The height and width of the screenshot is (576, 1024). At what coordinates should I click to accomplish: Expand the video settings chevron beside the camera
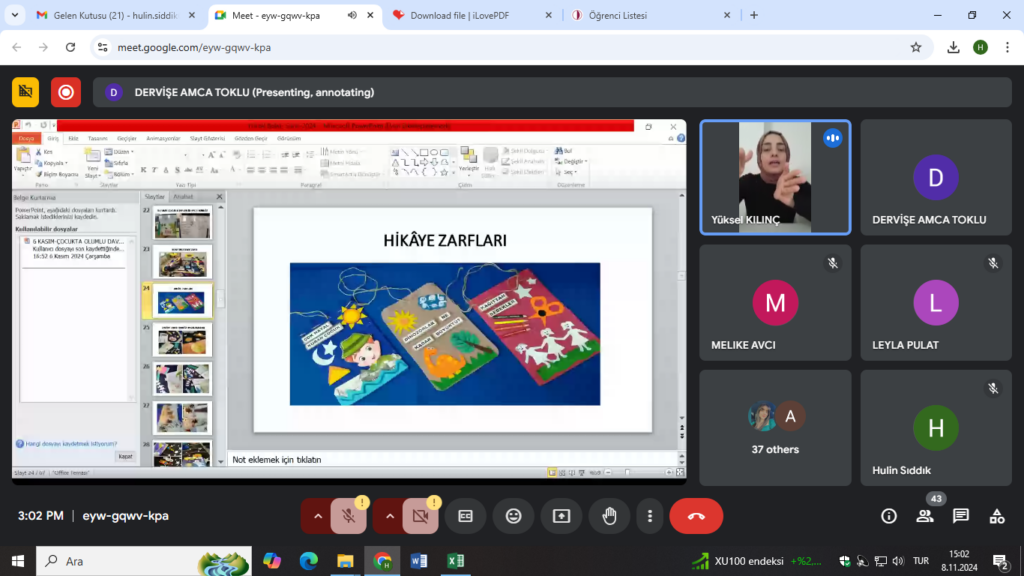pos(390,516)
